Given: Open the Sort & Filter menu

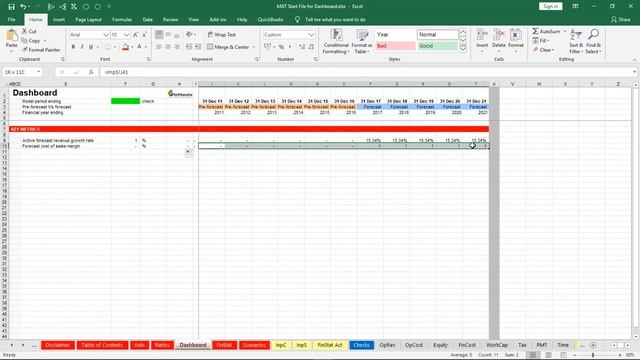Looking at the screenshot, I should (576, 41).
